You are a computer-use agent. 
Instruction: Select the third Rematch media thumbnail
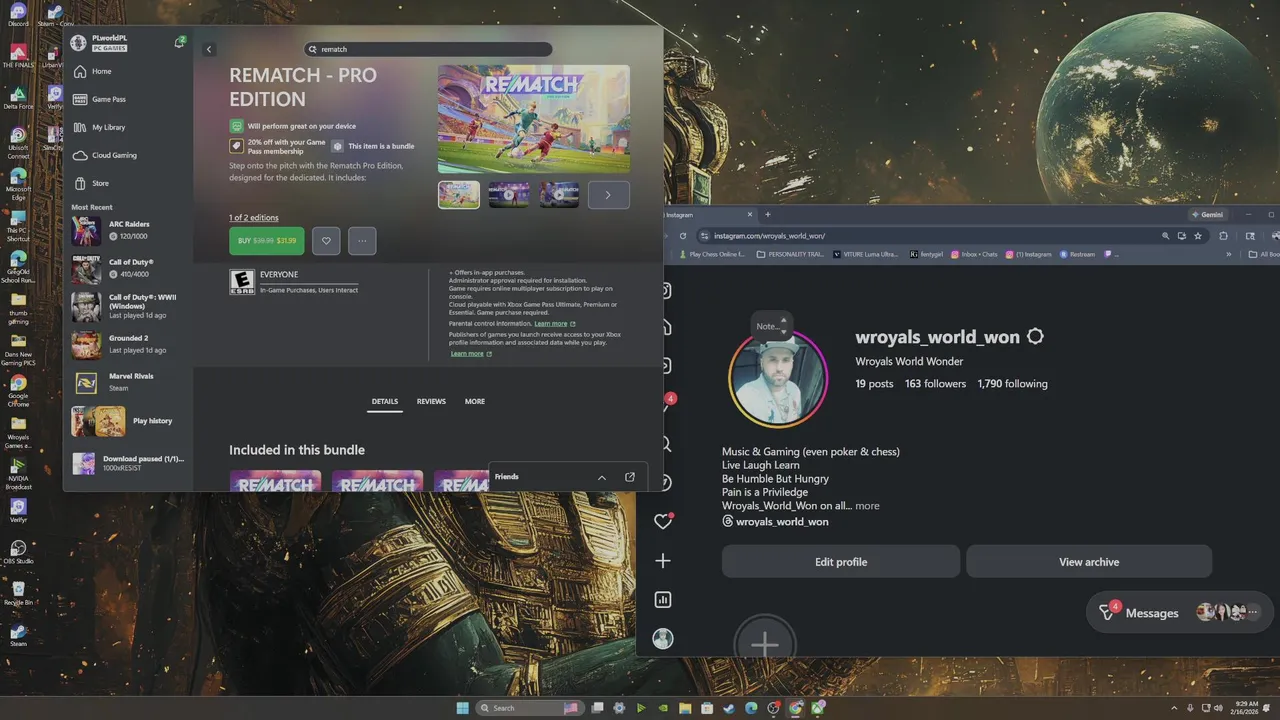[559, 194]
